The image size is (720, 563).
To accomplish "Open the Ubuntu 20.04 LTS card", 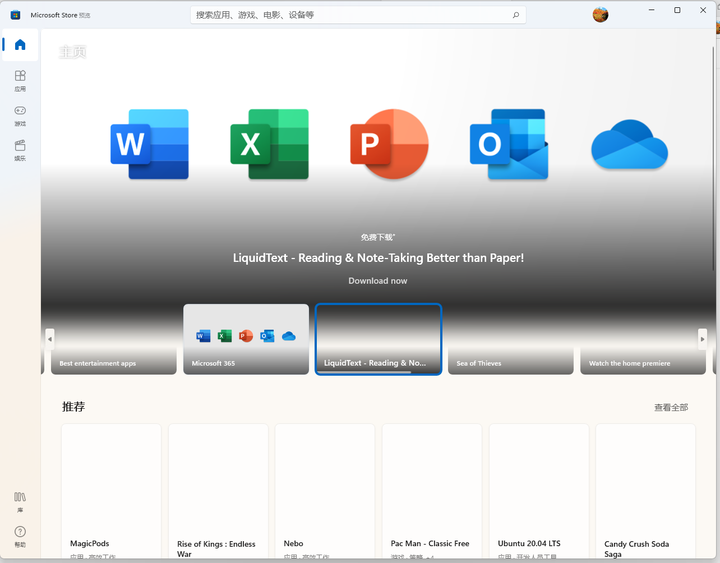I will (539, 491).
